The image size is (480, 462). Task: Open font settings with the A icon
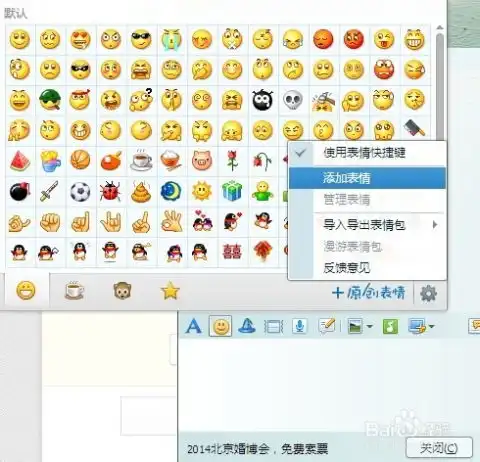(x=193, y=326)
